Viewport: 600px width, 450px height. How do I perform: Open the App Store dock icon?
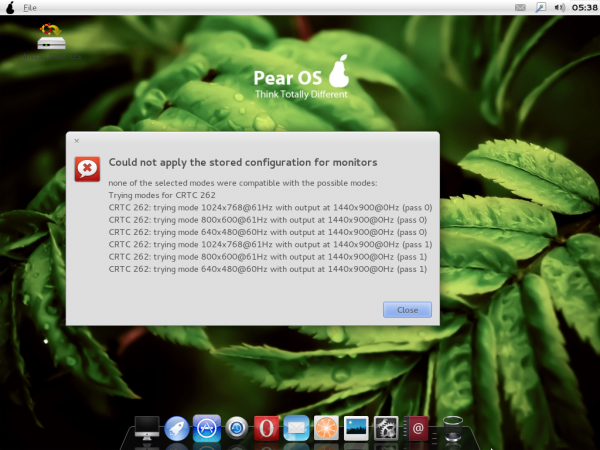207,427
